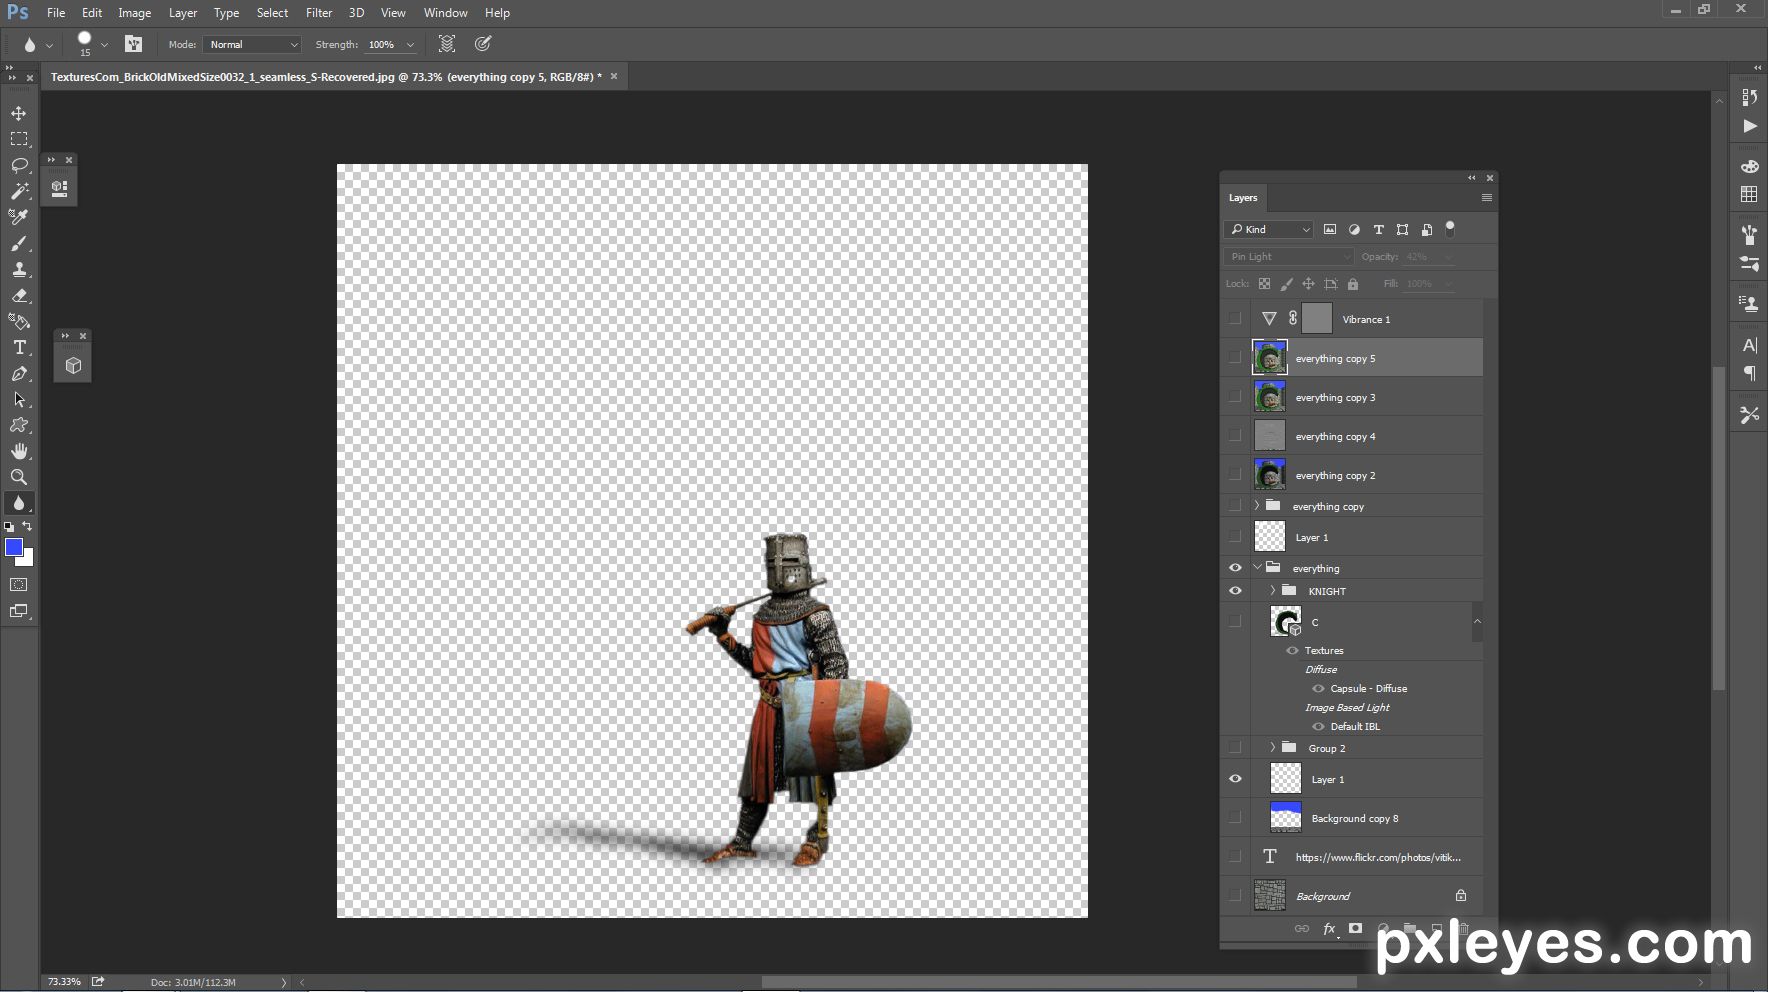Filter layers by shape layers icon

(1402, 229)
